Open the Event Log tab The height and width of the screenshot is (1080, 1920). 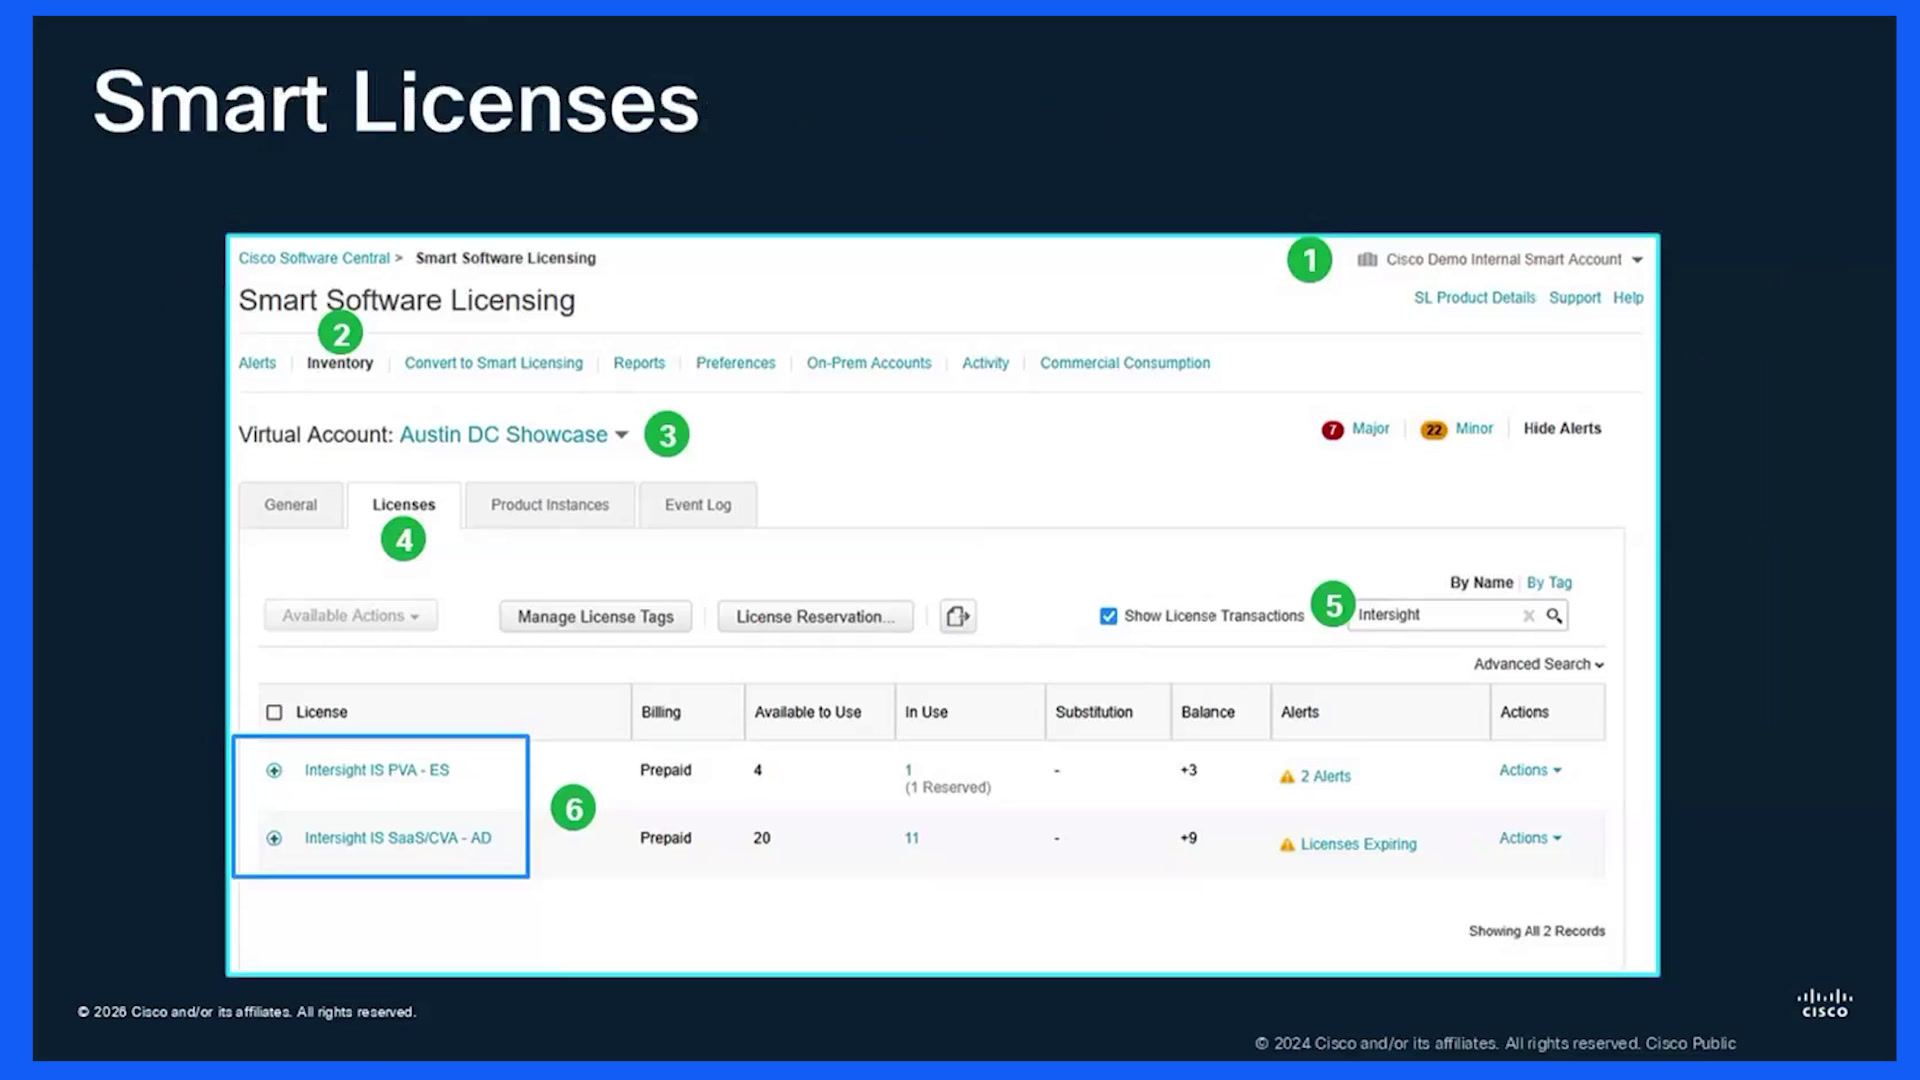(698, 505)
